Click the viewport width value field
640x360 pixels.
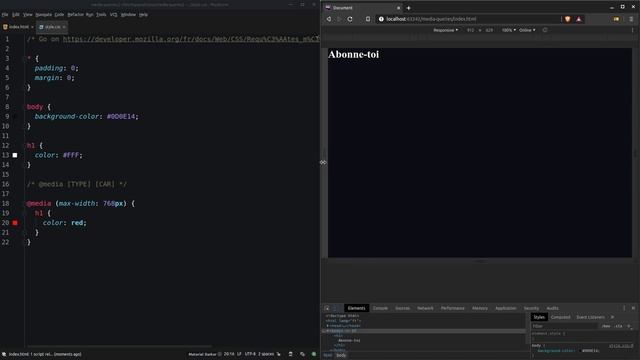[471, 30]
